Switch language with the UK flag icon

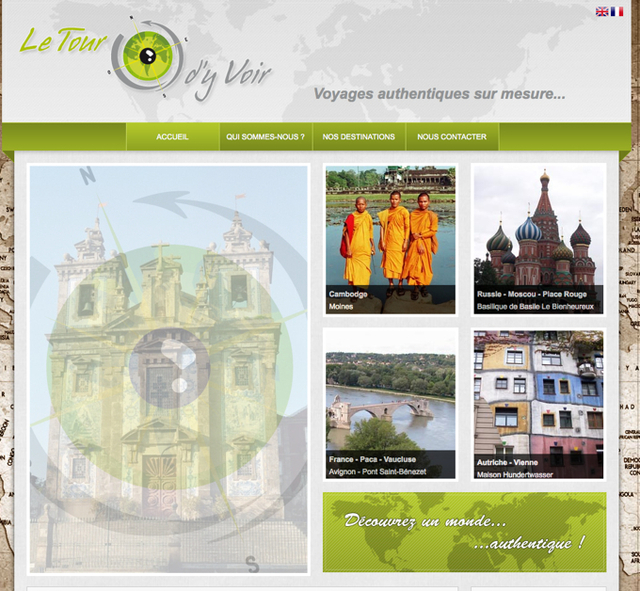pos(602,12)
